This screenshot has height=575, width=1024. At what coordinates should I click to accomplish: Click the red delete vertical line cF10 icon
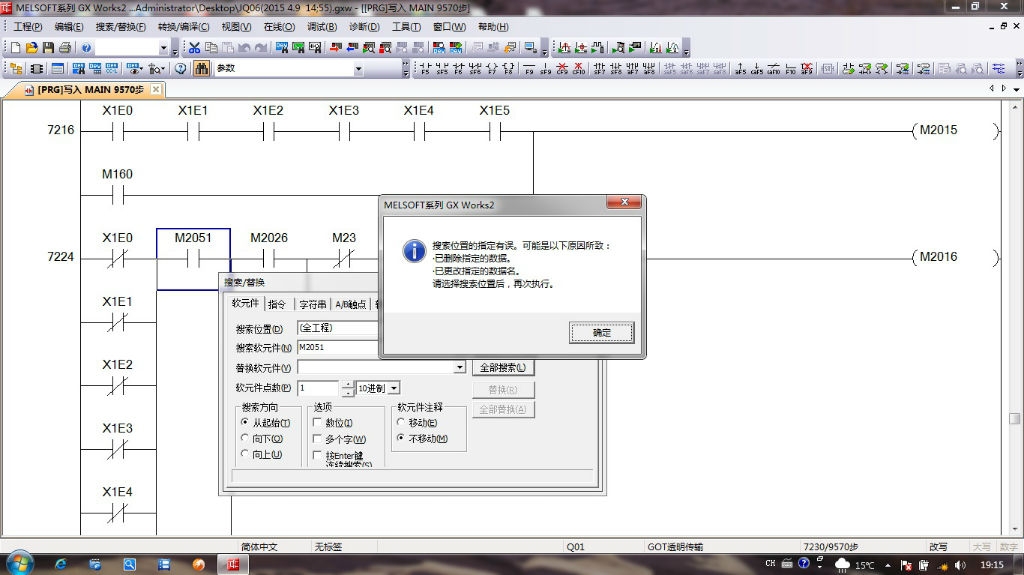click(579, 69)
